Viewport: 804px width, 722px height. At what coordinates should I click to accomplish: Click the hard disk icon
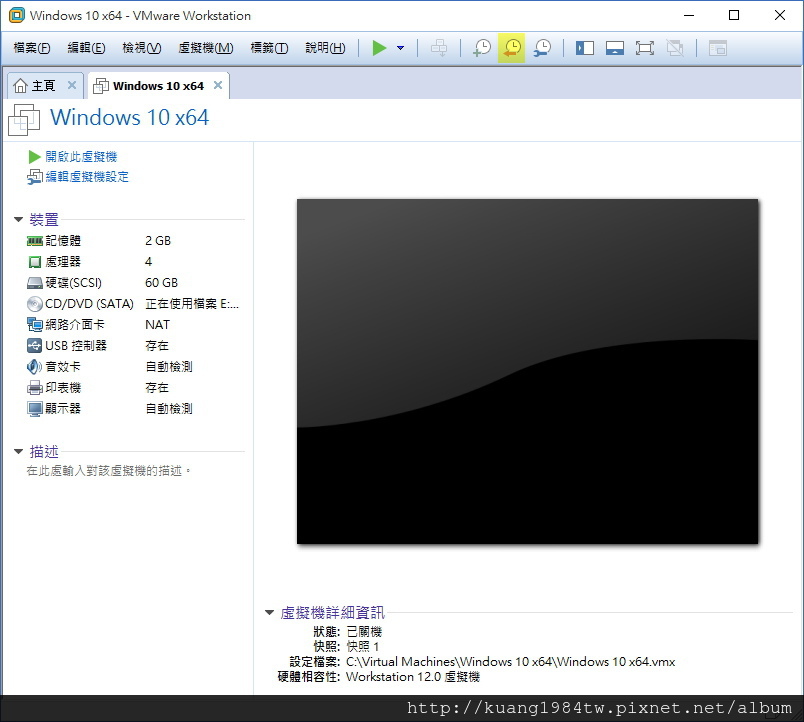34,283
